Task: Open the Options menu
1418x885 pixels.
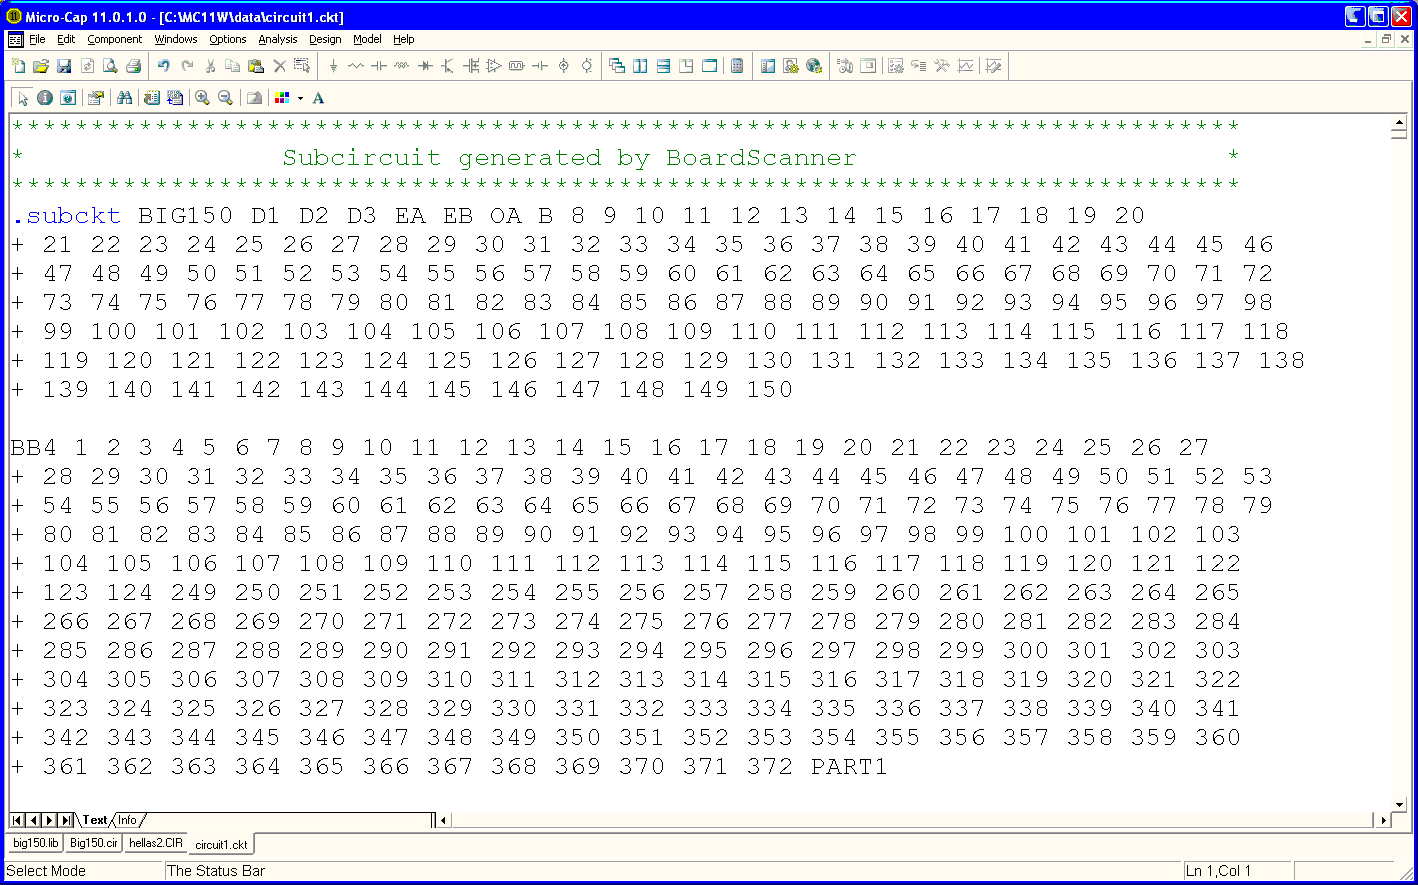Action: [228, 39]
